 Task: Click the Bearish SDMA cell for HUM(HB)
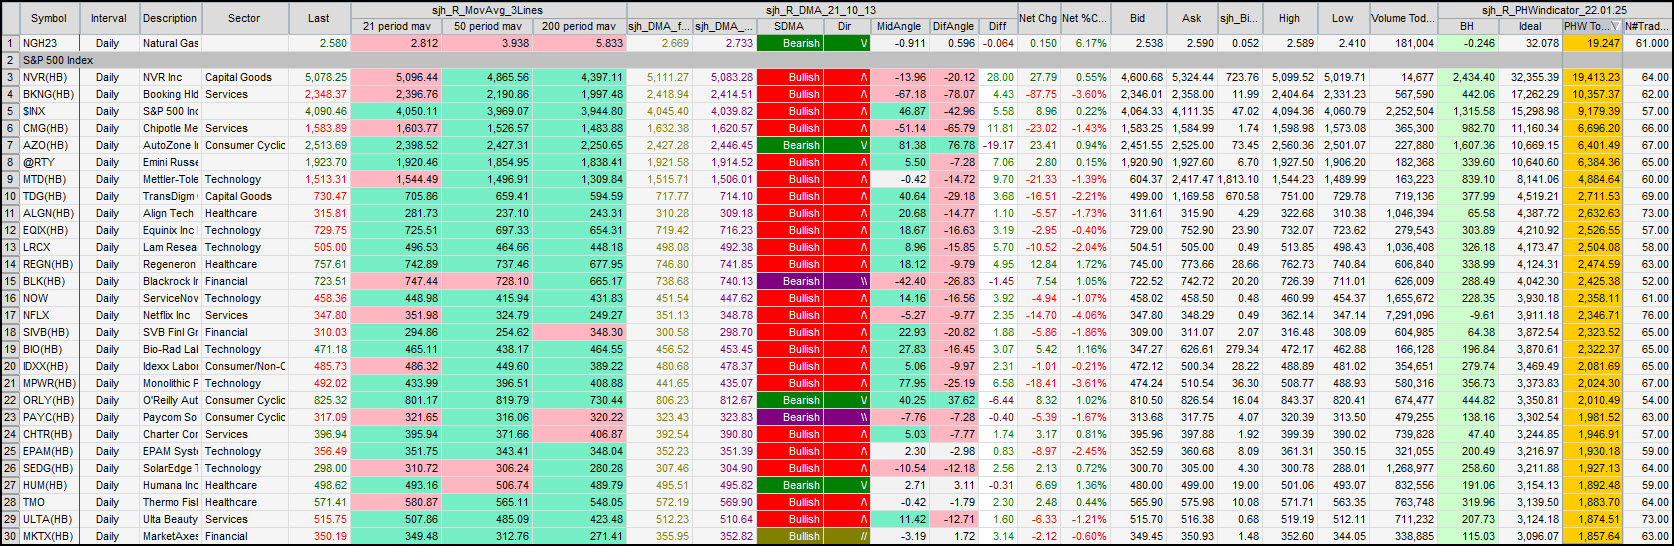click(789, 485)
